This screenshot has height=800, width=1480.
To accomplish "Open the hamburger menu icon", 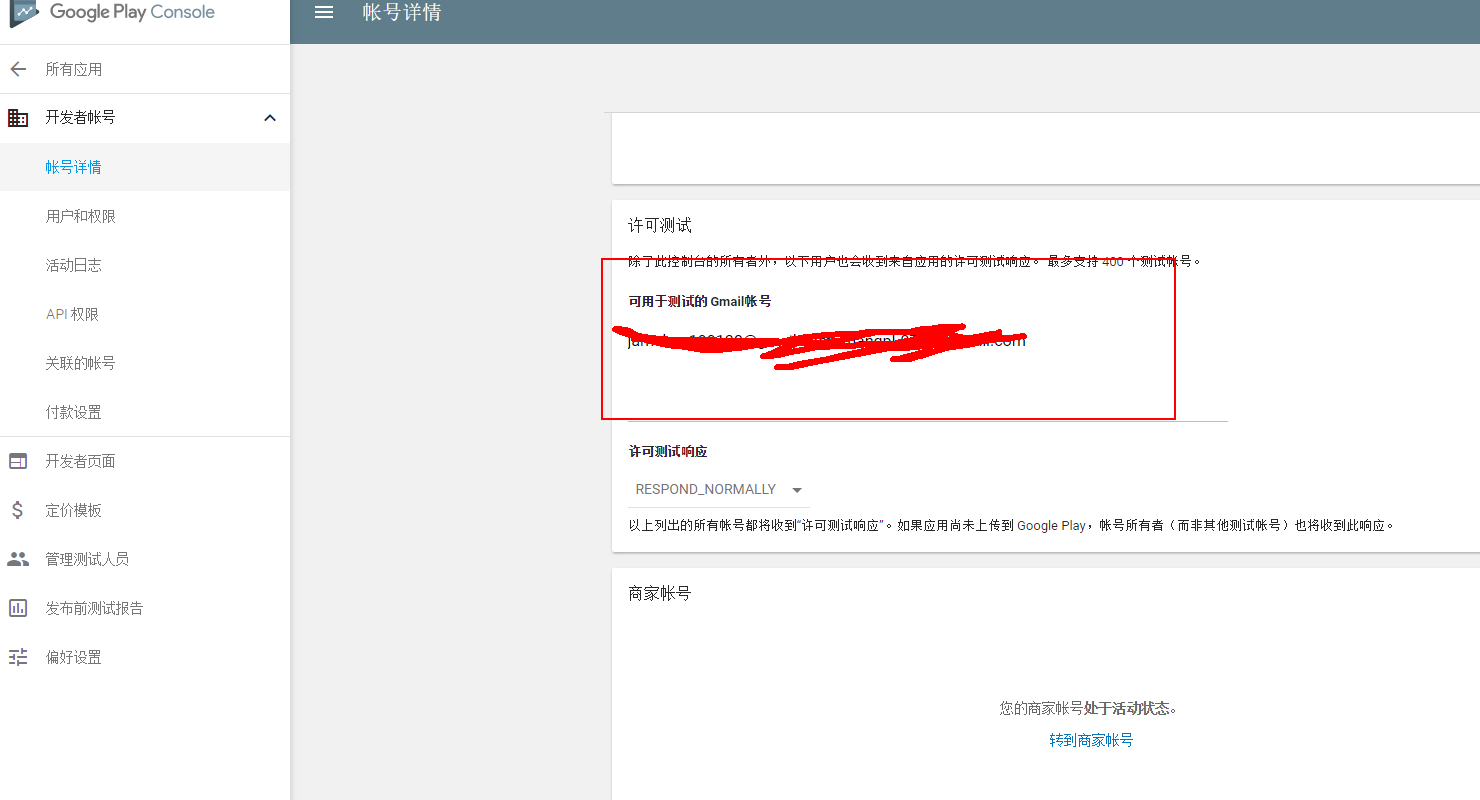I will (324, 12).
